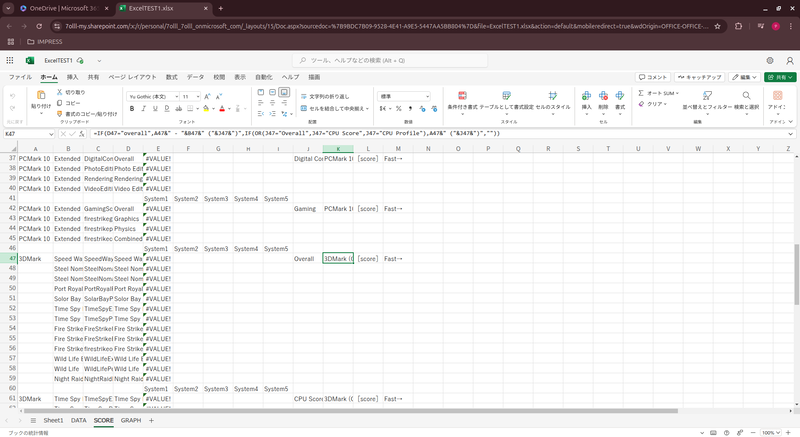Screen dimensions: 800x437
Task: Add a new sheet with plus button
Action: (151, 420)
